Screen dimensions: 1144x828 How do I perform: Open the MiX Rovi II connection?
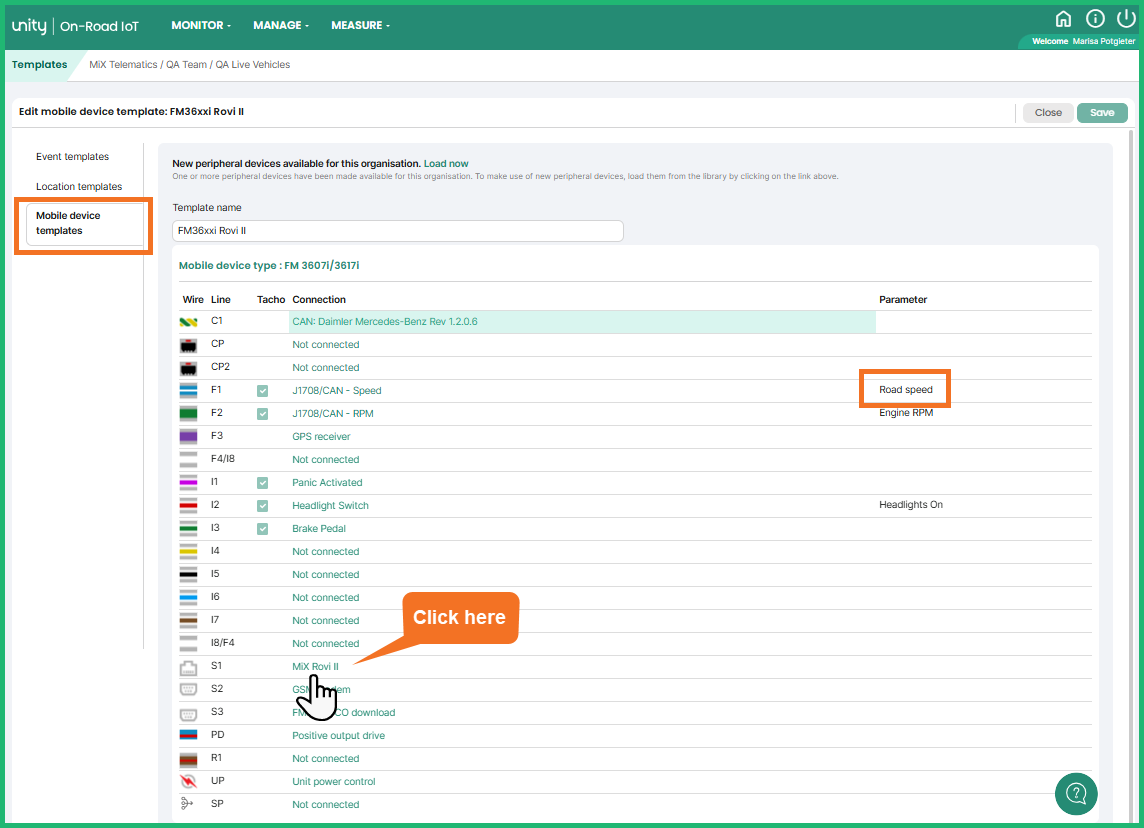pyautogui.click(x=315, y=667)
